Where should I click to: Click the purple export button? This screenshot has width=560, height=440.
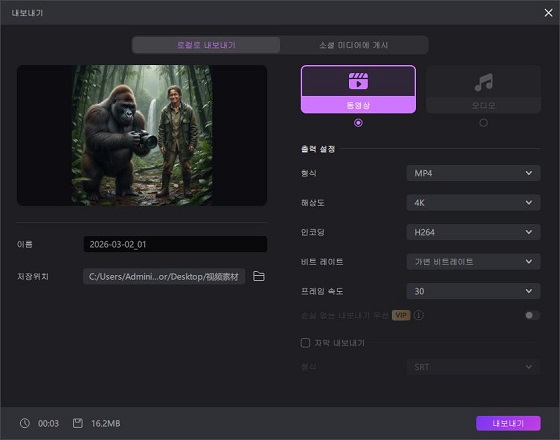click(508, 424)
